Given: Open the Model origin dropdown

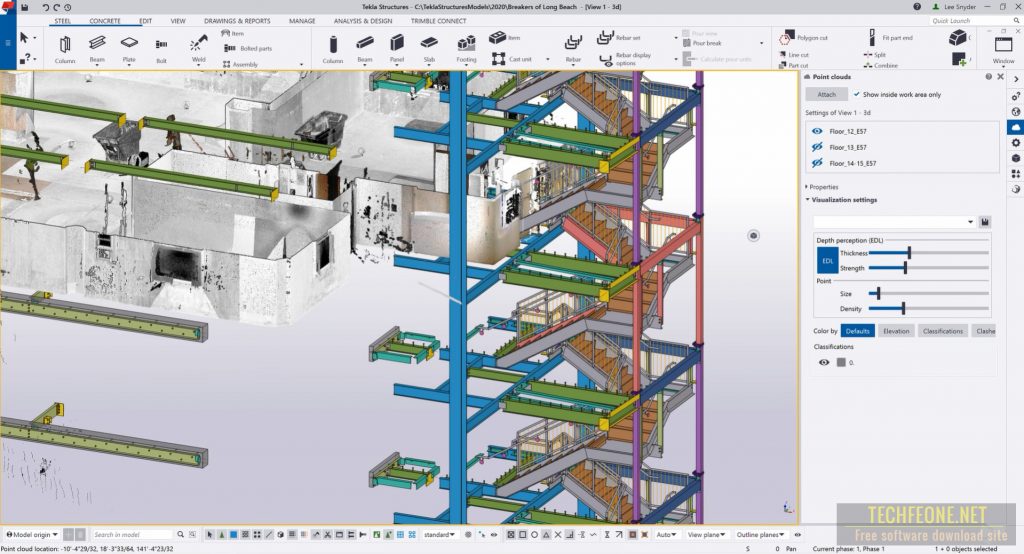Looking at the screenshot, I should (32, 534).
